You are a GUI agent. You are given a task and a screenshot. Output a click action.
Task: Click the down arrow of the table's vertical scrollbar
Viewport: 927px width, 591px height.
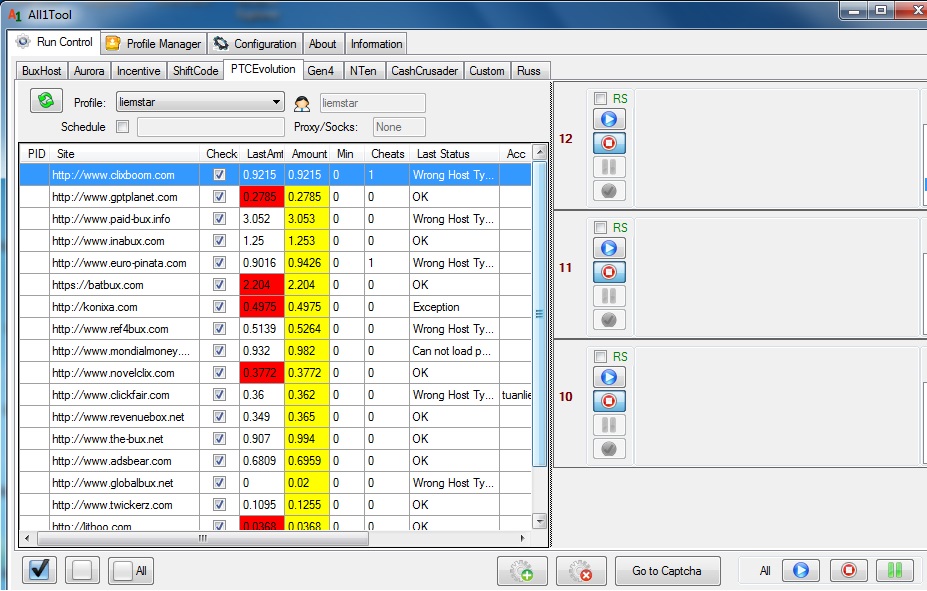[539, 521]
